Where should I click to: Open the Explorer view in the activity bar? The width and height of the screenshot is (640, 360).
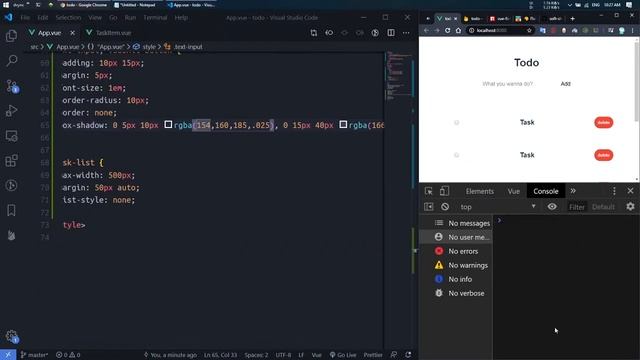click(11, 36)
